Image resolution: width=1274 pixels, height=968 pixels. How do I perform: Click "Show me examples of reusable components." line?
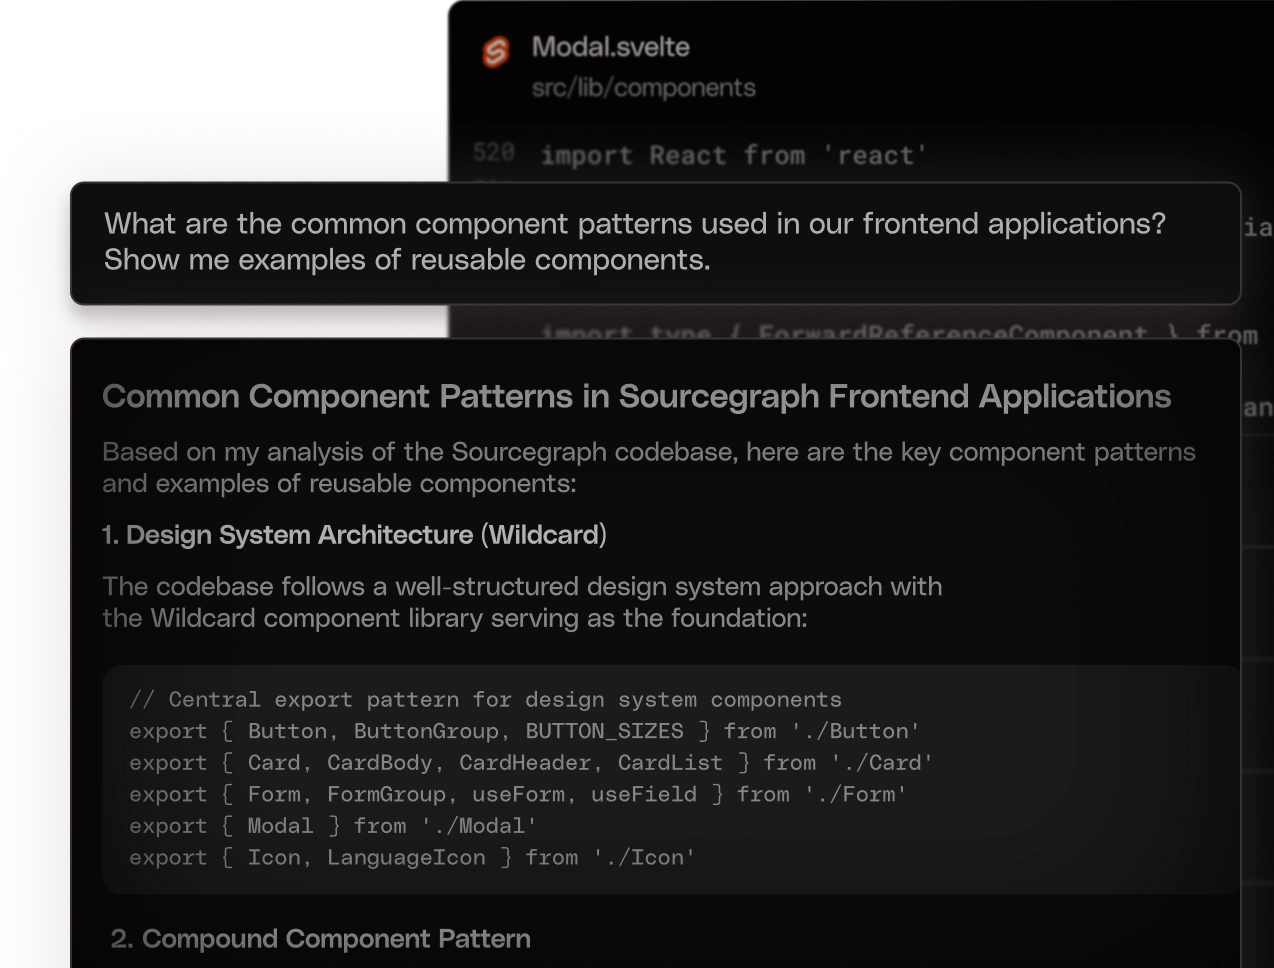[x=407, y=260]
